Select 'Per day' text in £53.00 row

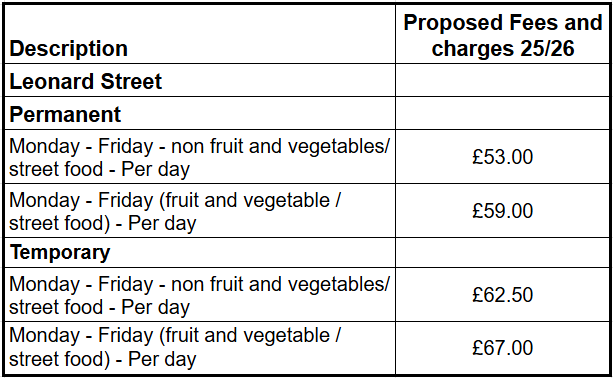156,169
